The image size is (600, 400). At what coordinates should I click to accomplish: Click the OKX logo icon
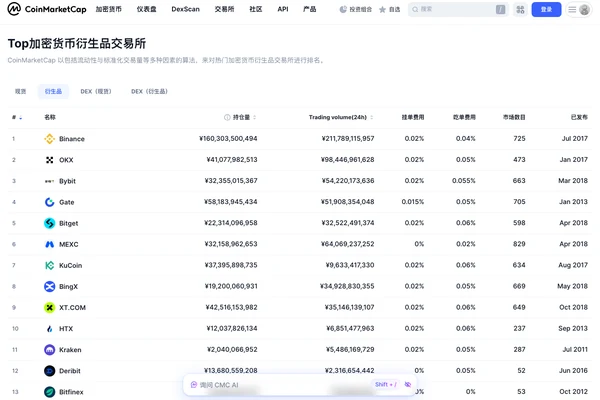click(49, 160)
